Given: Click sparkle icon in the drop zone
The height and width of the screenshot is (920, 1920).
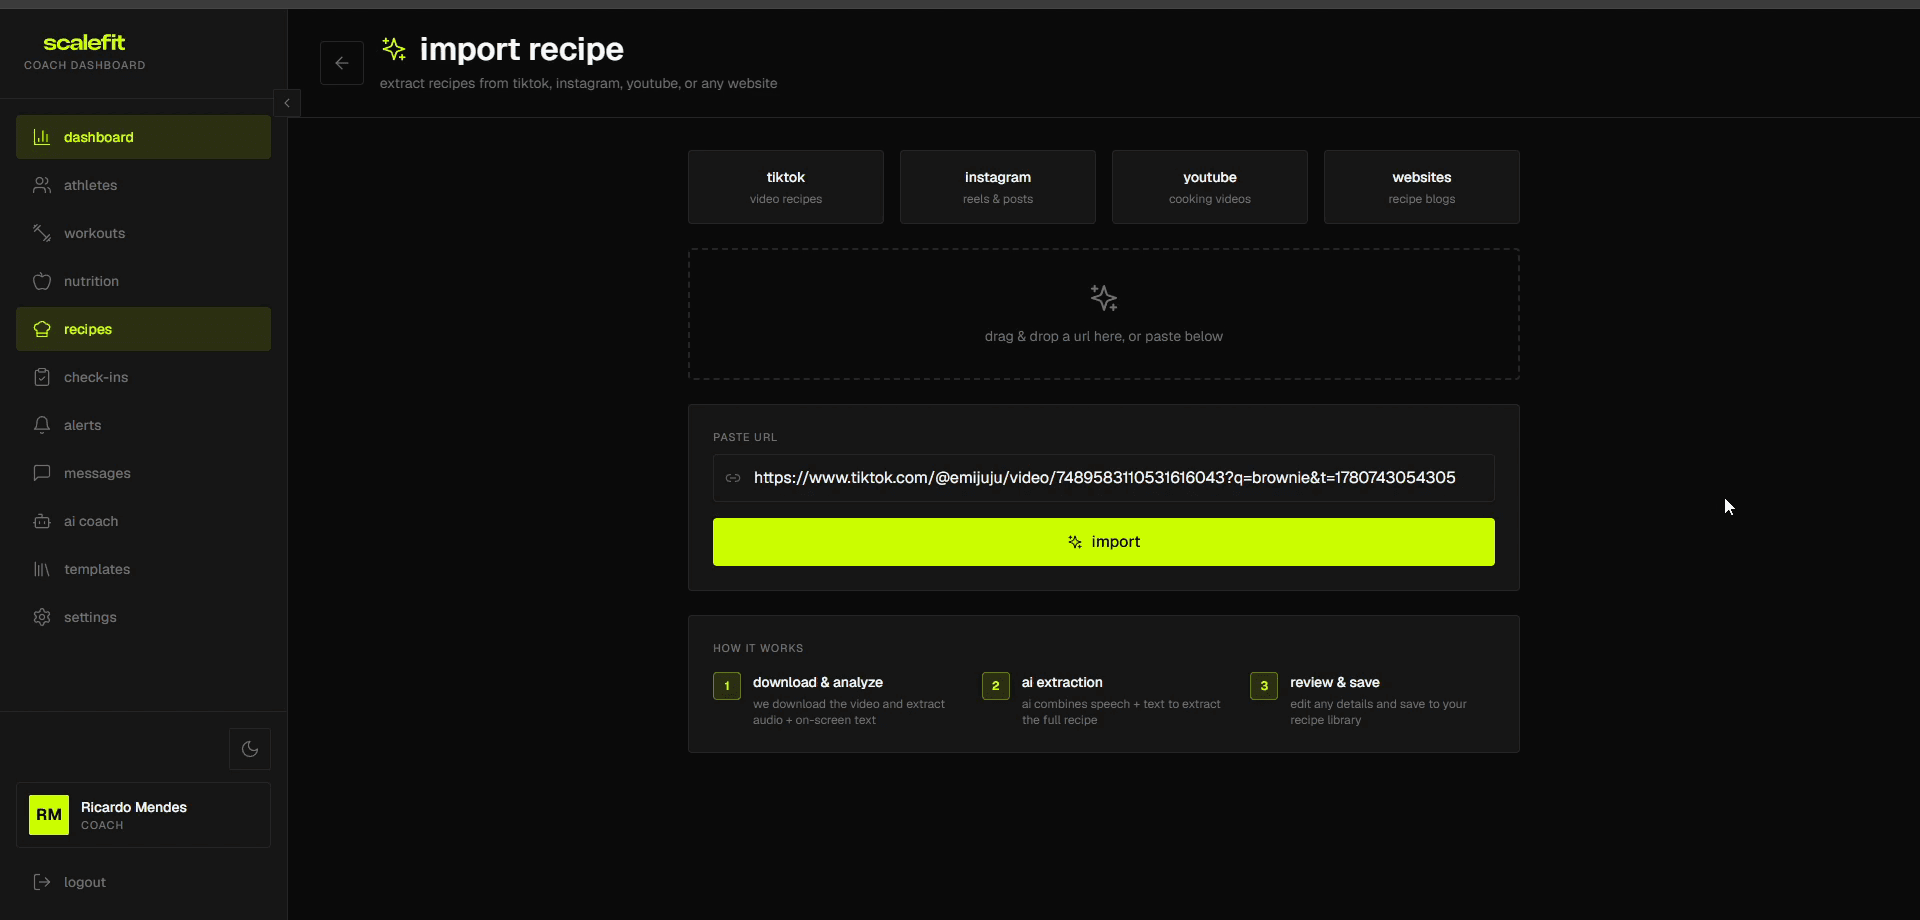Looking at the screenshot, I should coord(1104,298).
